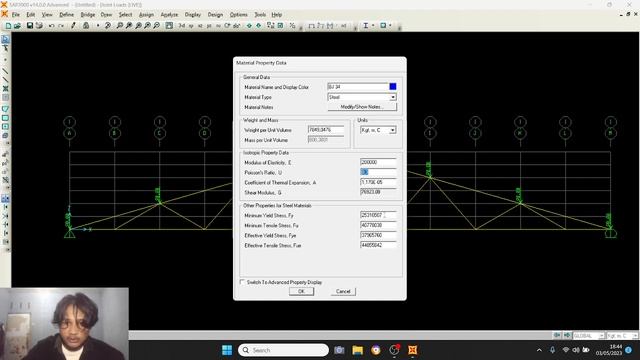Click the Material Name input field
Viewport: 640px width, 360px height.
[358, 87]
